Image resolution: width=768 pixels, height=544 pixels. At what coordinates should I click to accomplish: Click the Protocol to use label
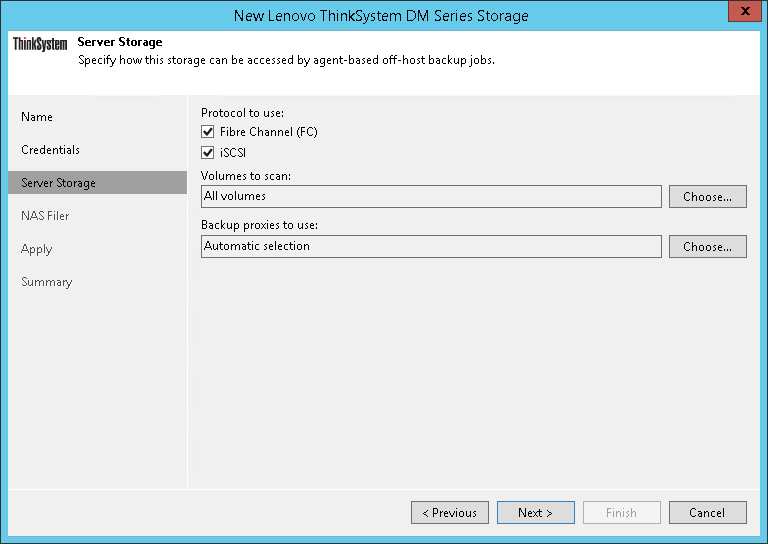(x=242, y=113)
